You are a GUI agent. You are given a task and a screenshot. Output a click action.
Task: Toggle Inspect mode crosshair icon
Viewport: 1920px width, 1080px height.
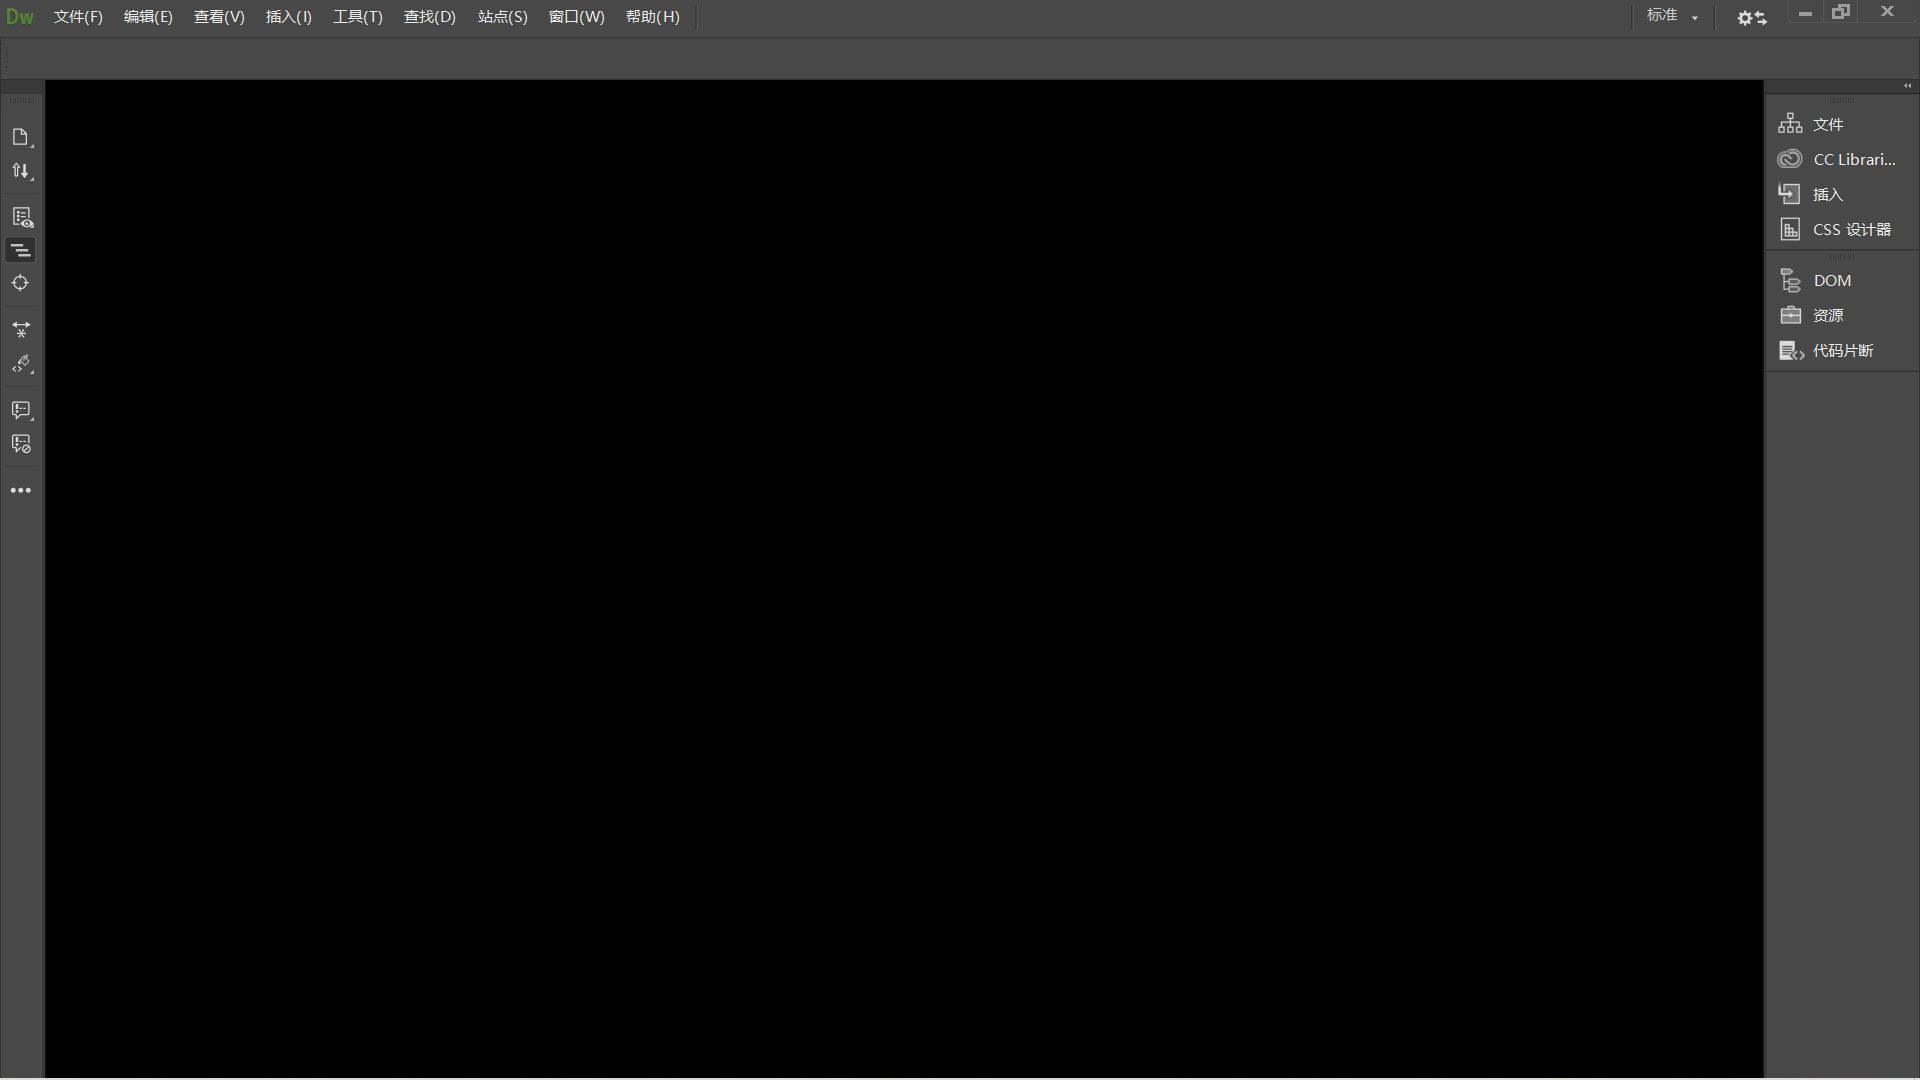[21, 283]
